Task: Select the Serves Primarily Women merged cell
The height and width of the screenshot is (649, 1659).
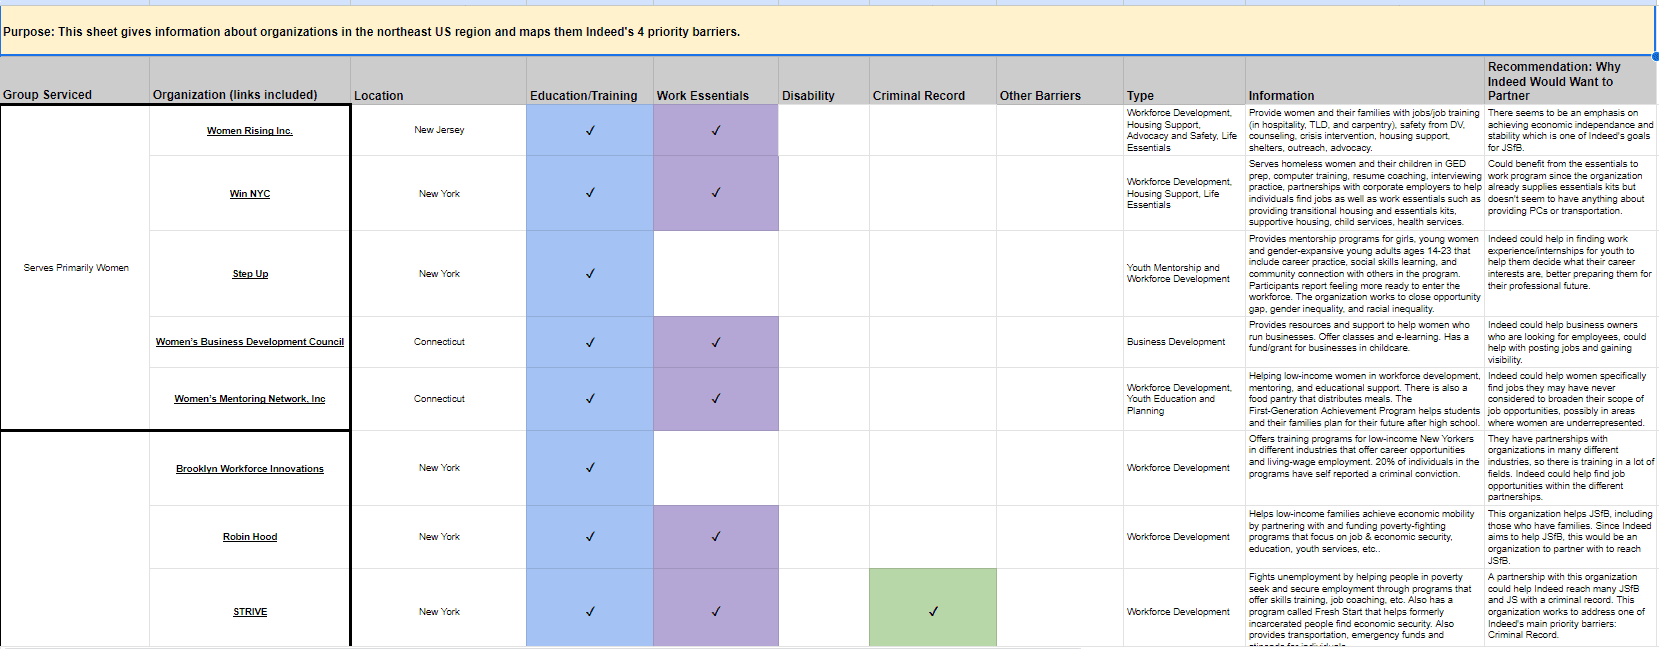Action: tap(75, 268)
